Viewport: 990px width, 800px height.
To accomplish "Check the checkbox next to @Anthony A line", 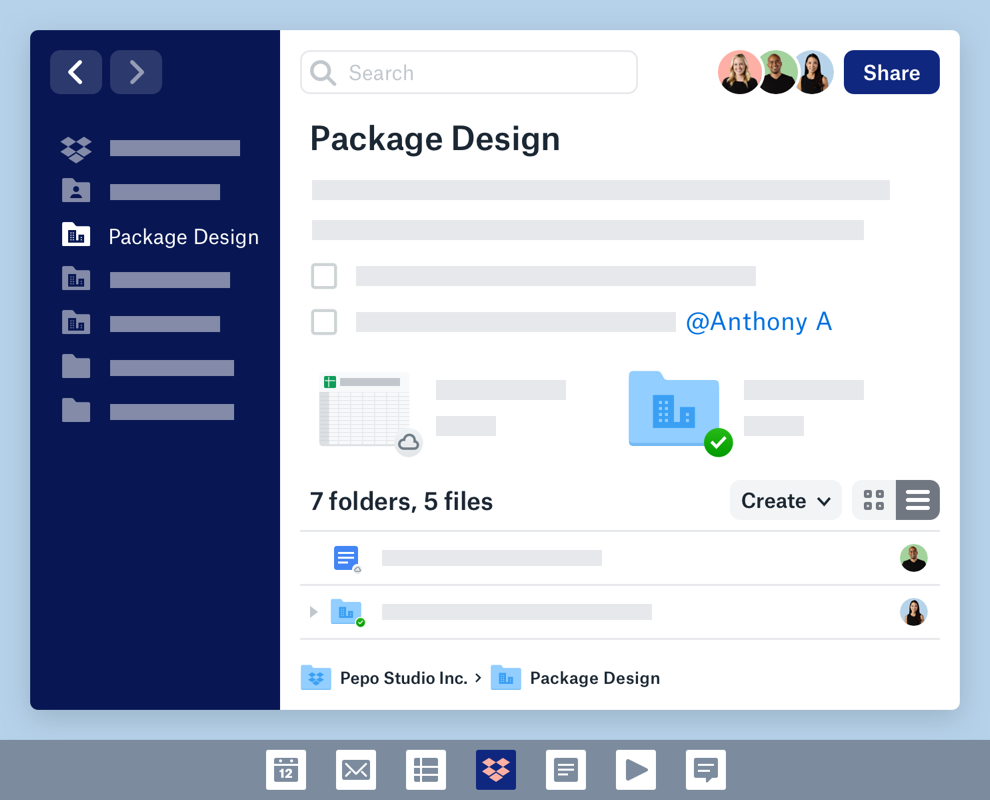I will click(324, 322).
